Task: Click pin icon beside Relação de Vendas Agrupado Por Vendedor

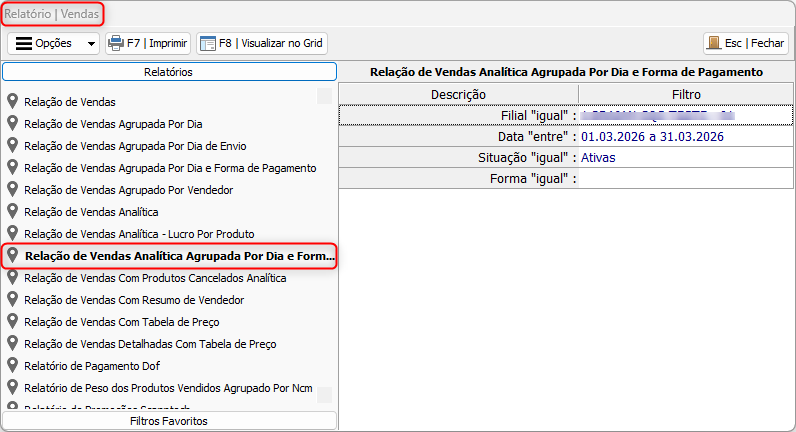Action: tap(13, 189)
